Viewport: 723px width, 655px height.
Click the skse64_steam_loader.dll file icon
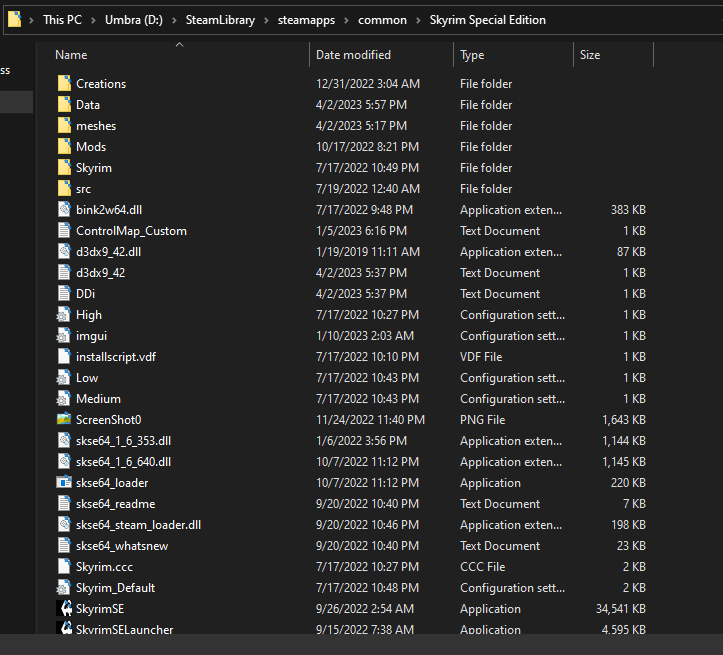click(64, 524)
